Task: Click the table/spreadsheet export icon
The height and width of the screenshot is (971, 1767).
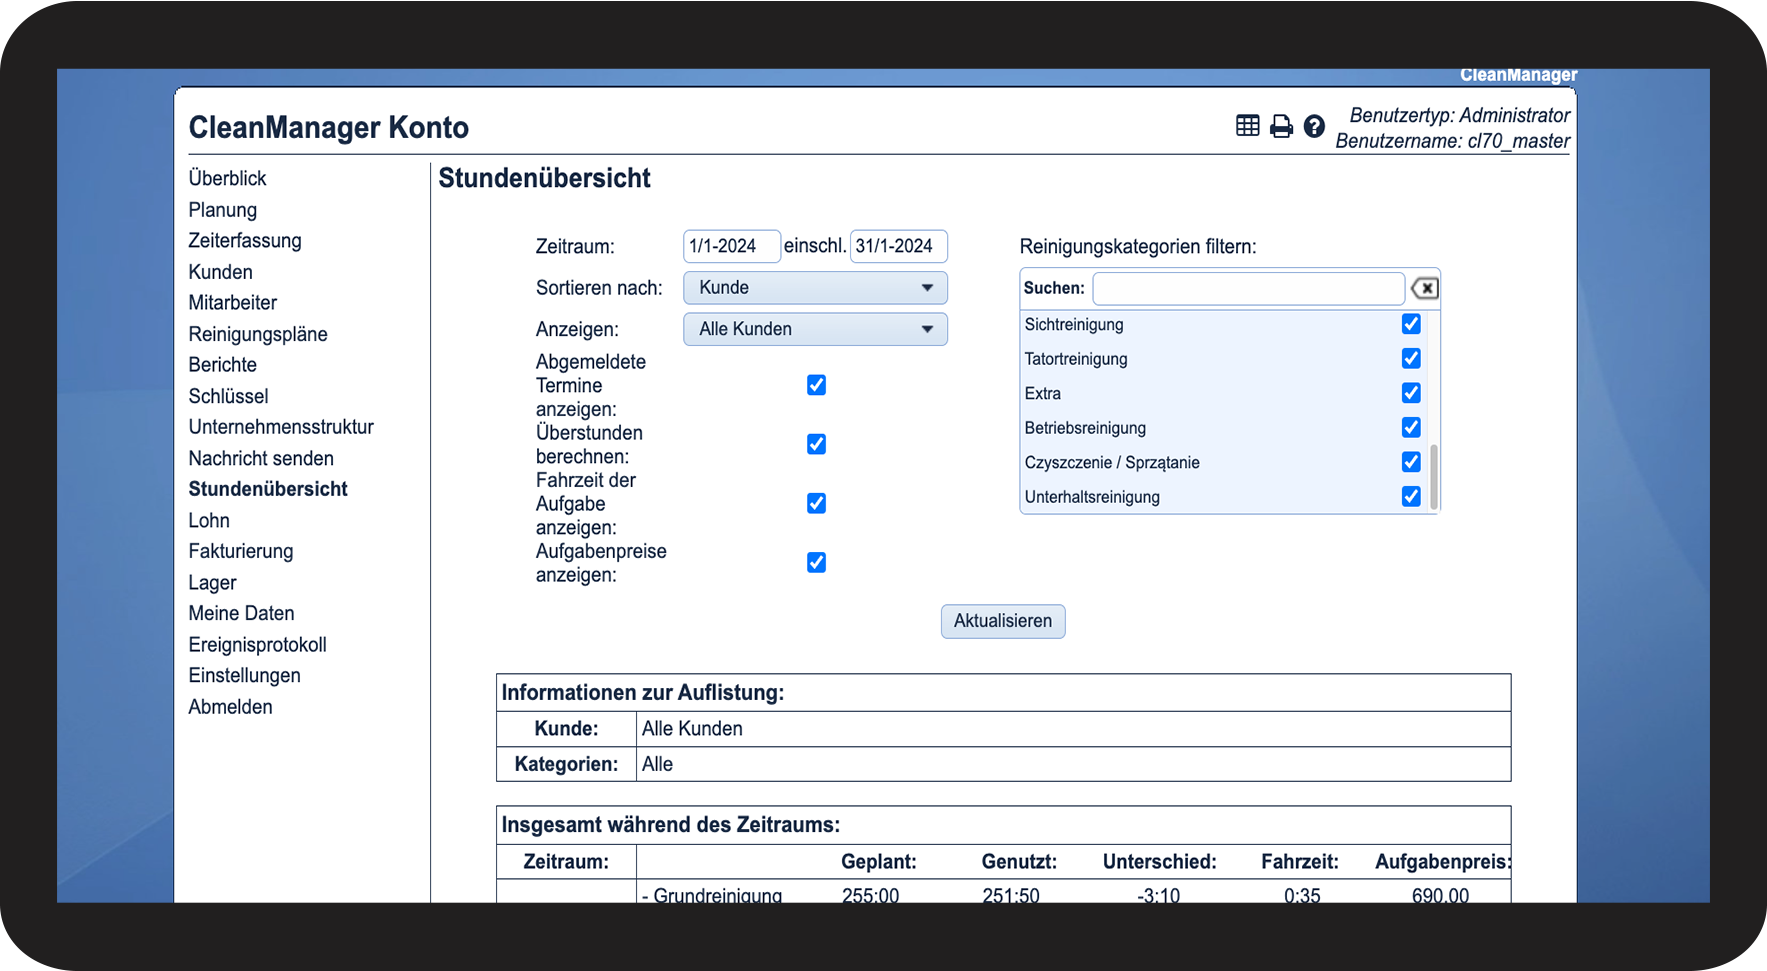Action: (x=1247, y=126)
